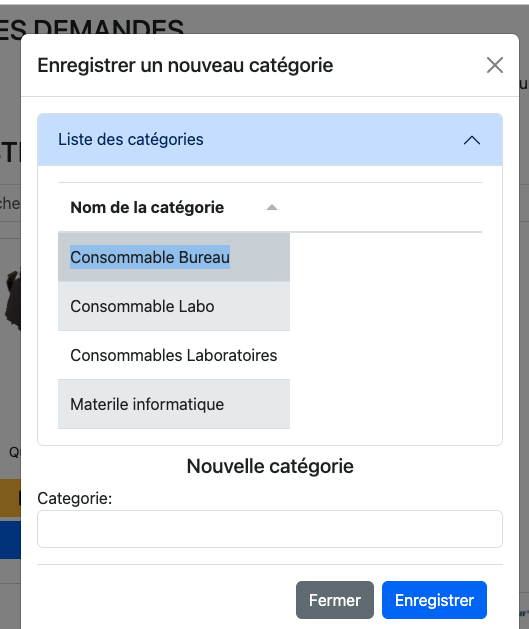The image size is (529, 629).
Task: Click the Categorie: field label
Action: (x=75, y=498)
